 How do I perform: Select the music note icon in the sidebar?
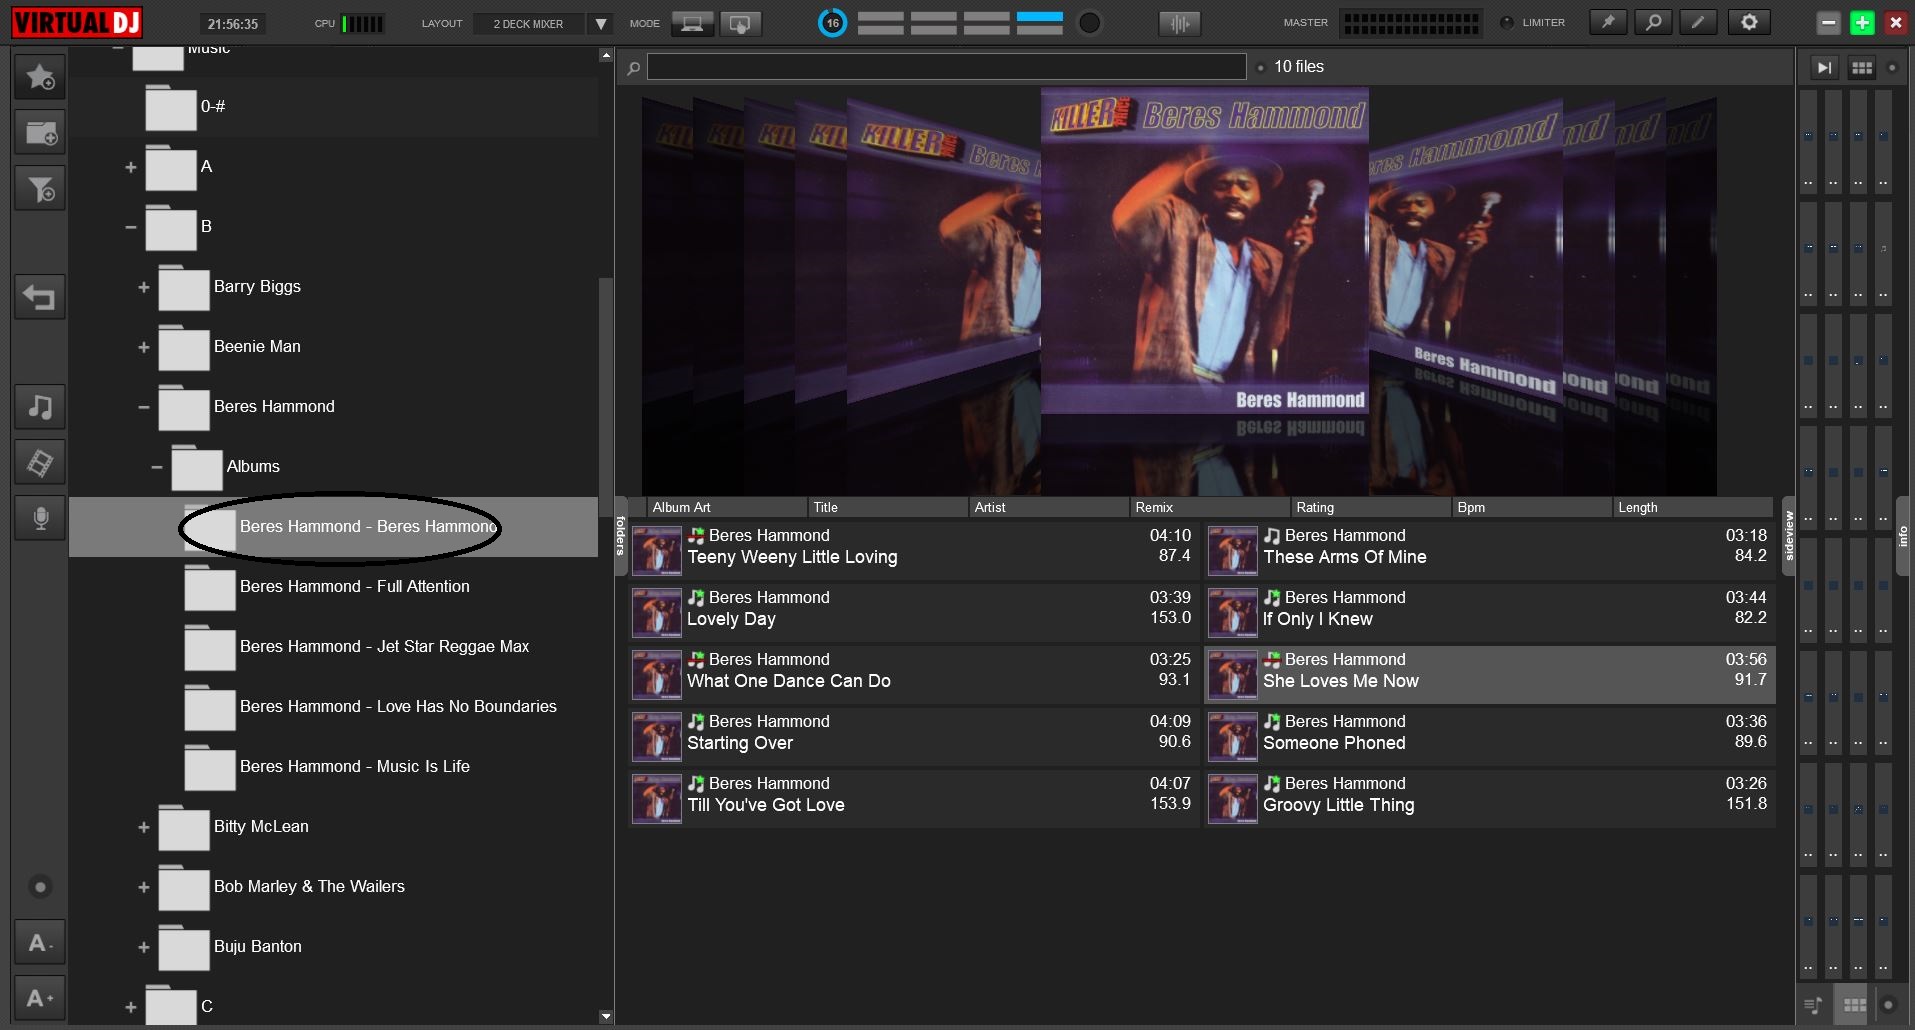click(x=40, y=407)
